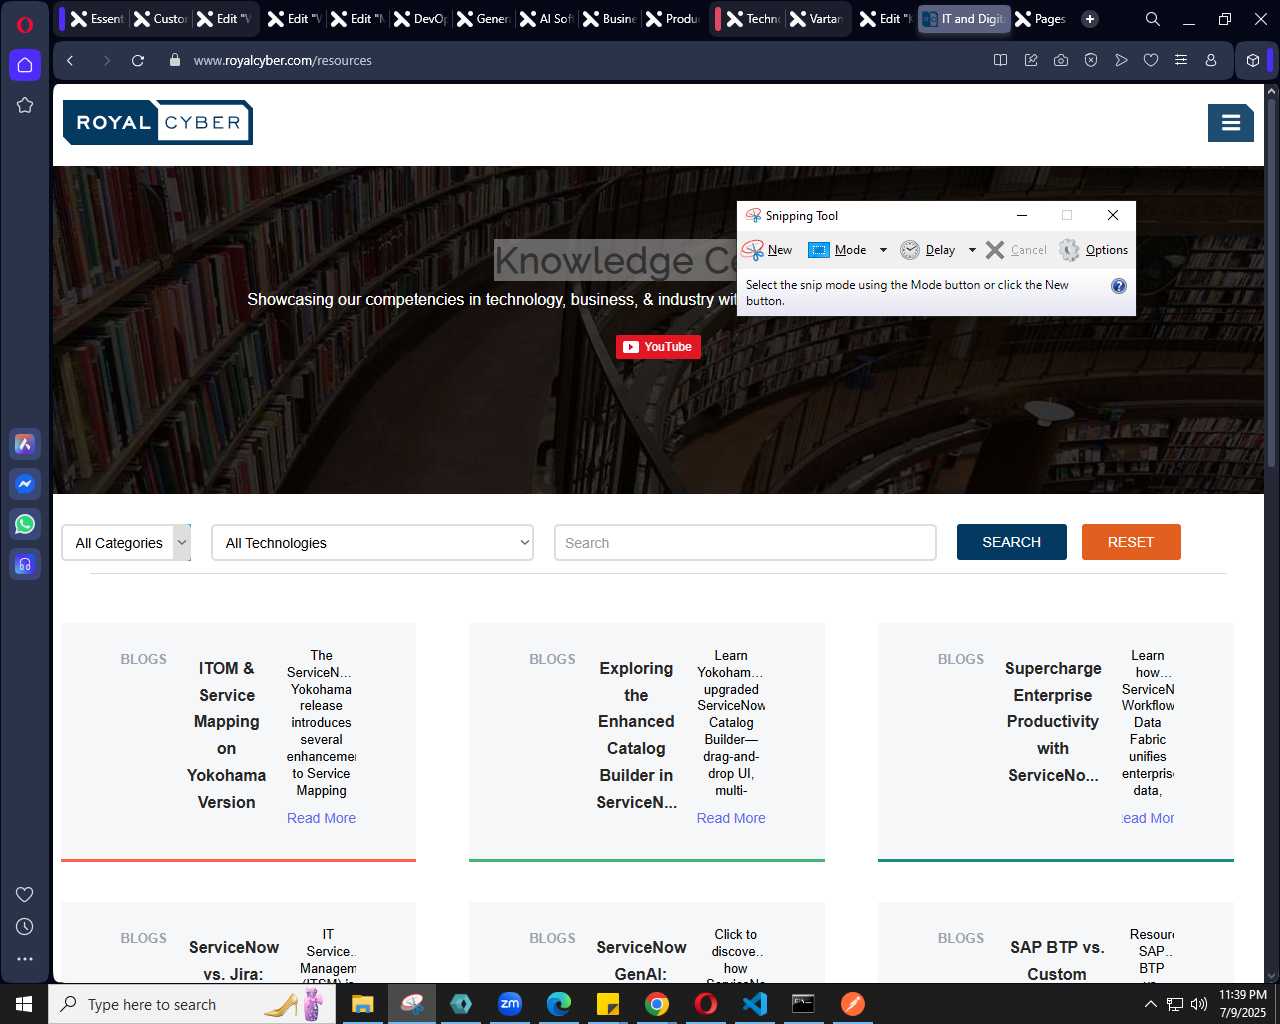Switch to the AI Sof tab
Viewport: 1280px width, 1024px height.
(547, 19)
